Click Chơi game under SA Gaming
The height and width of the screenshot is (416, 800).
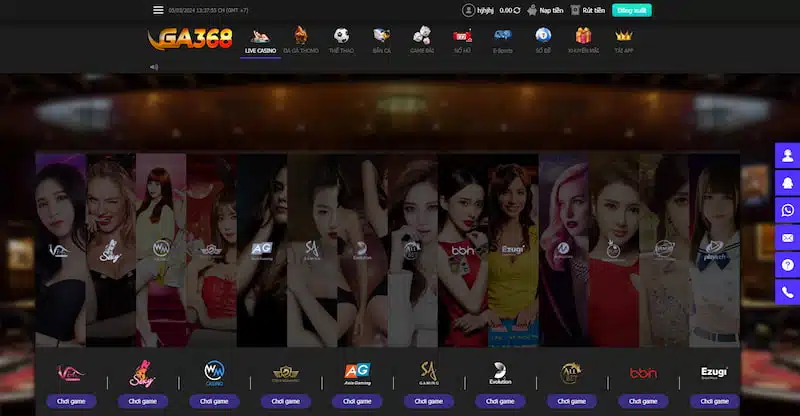(x=429, y=401)
